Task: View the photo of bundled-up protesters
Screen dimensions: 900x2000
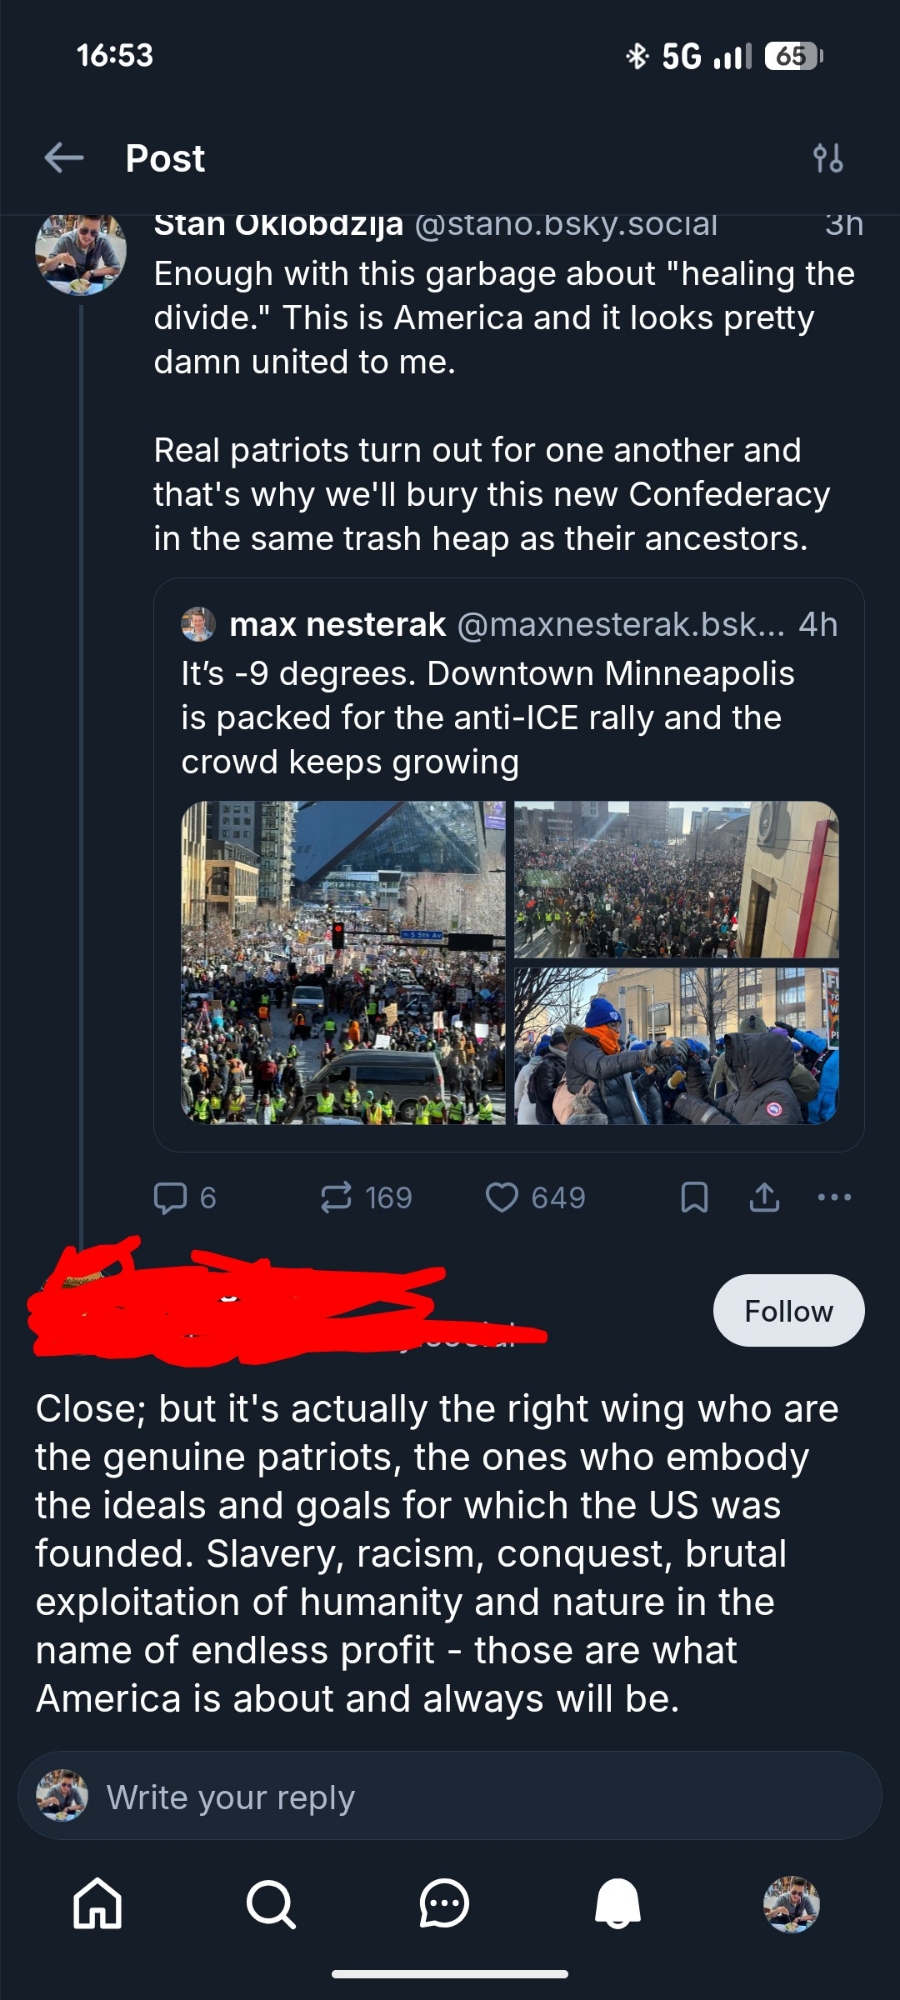Action: [x=676, y=1046]
